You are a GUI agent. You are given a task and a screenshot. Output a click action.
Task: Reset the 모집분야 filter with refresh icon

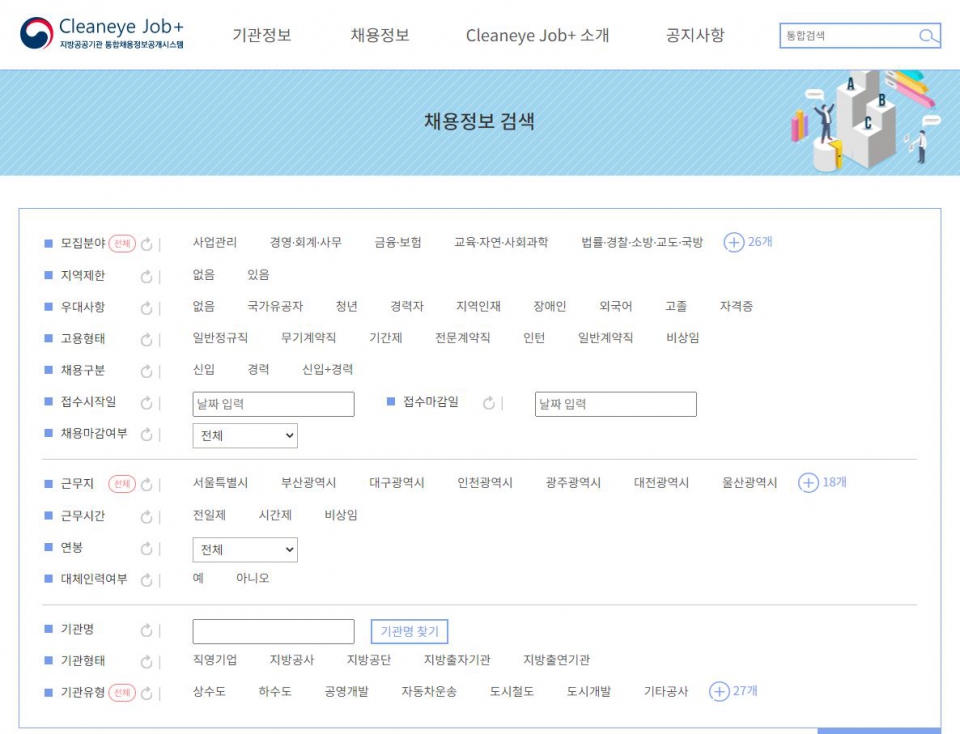click(x=147, y=243)
